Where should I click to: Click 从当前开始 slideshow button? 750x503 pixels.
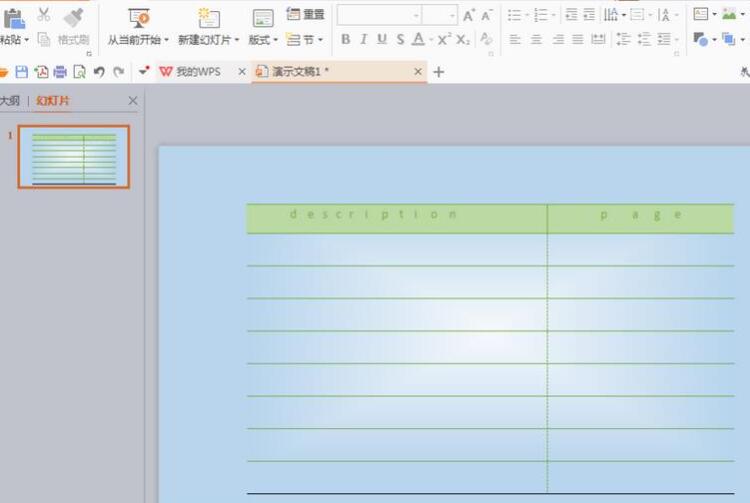[138, 27]
